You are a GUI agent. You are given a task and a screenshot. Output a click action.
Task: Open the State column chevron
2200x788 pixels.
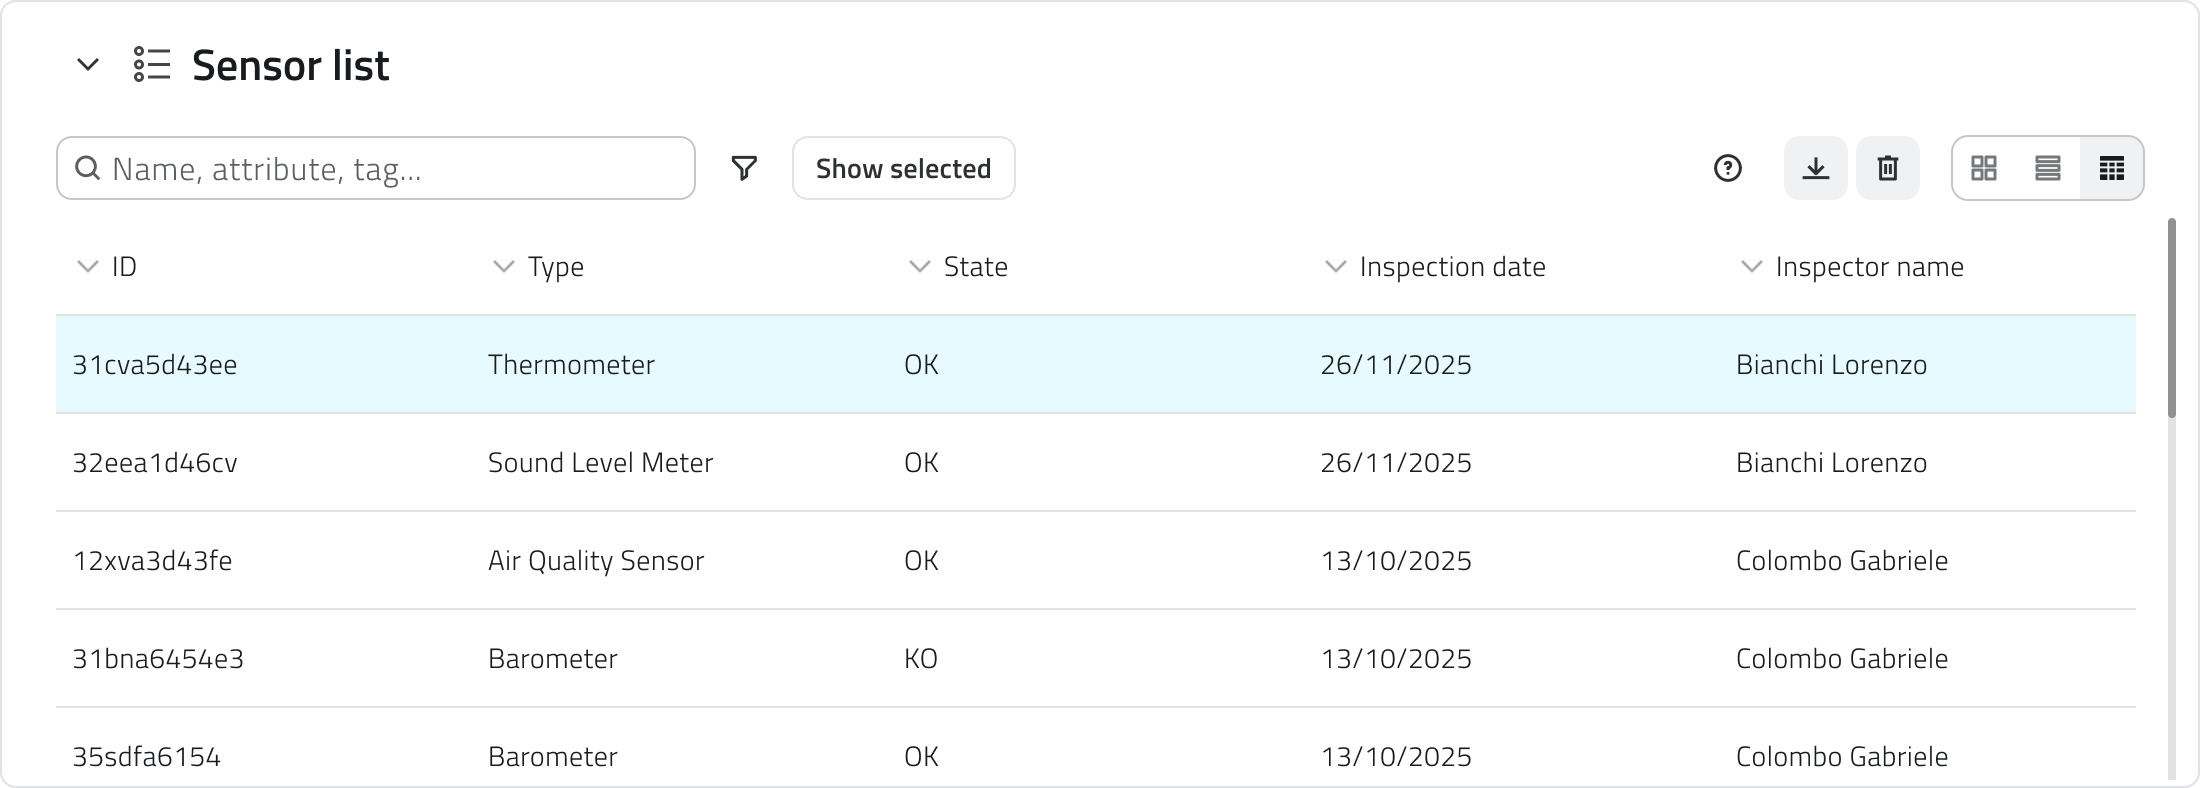pyautogui.click(x=919, y=266)
